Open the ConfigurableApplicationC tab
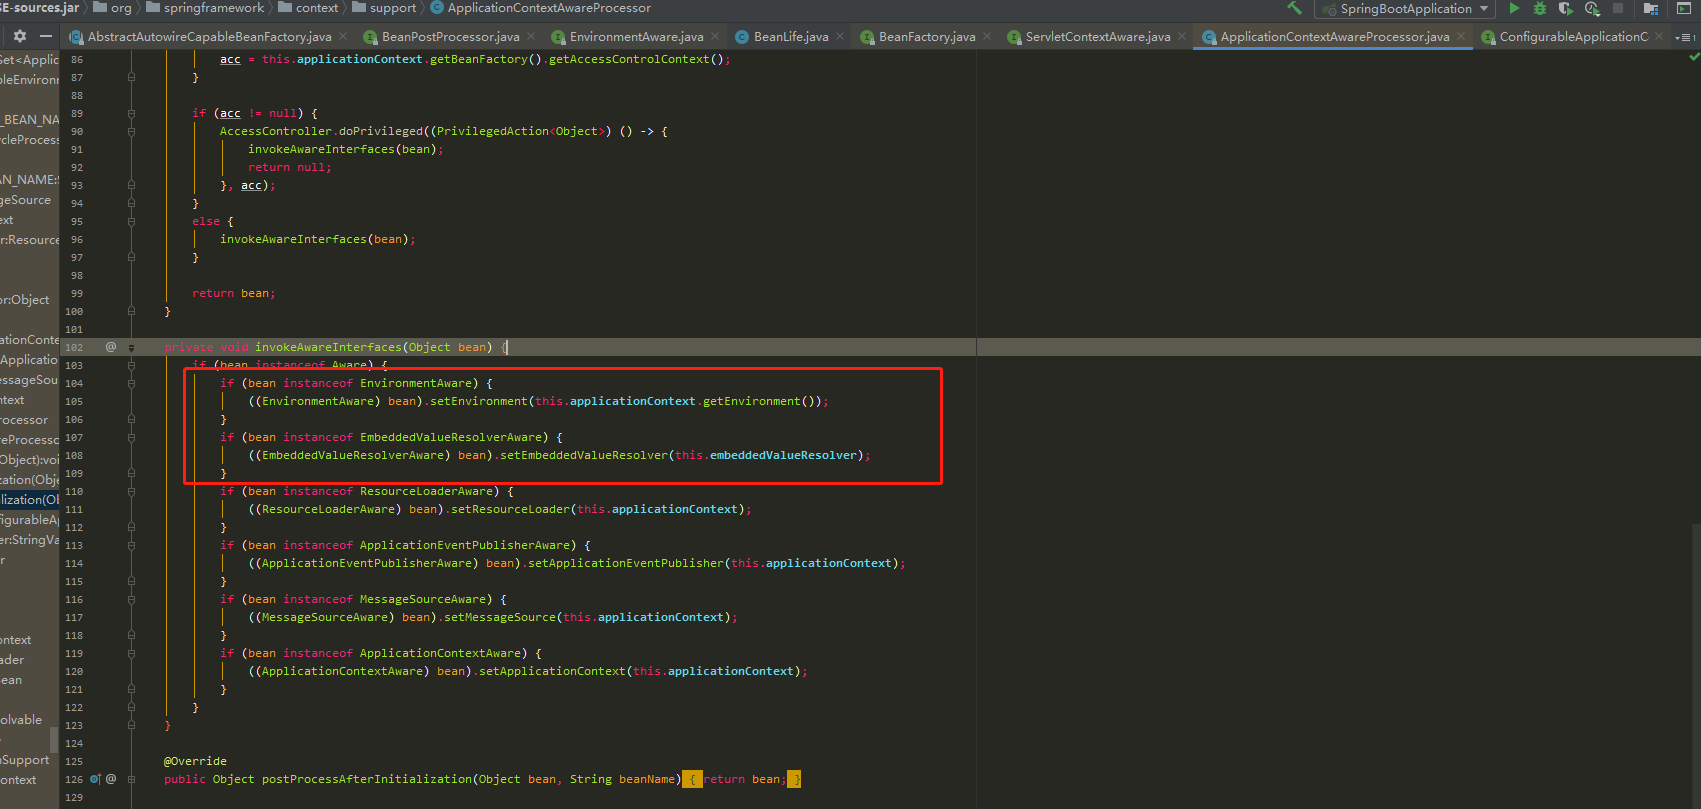1701x809 pixels. [x=1573, y=37]
